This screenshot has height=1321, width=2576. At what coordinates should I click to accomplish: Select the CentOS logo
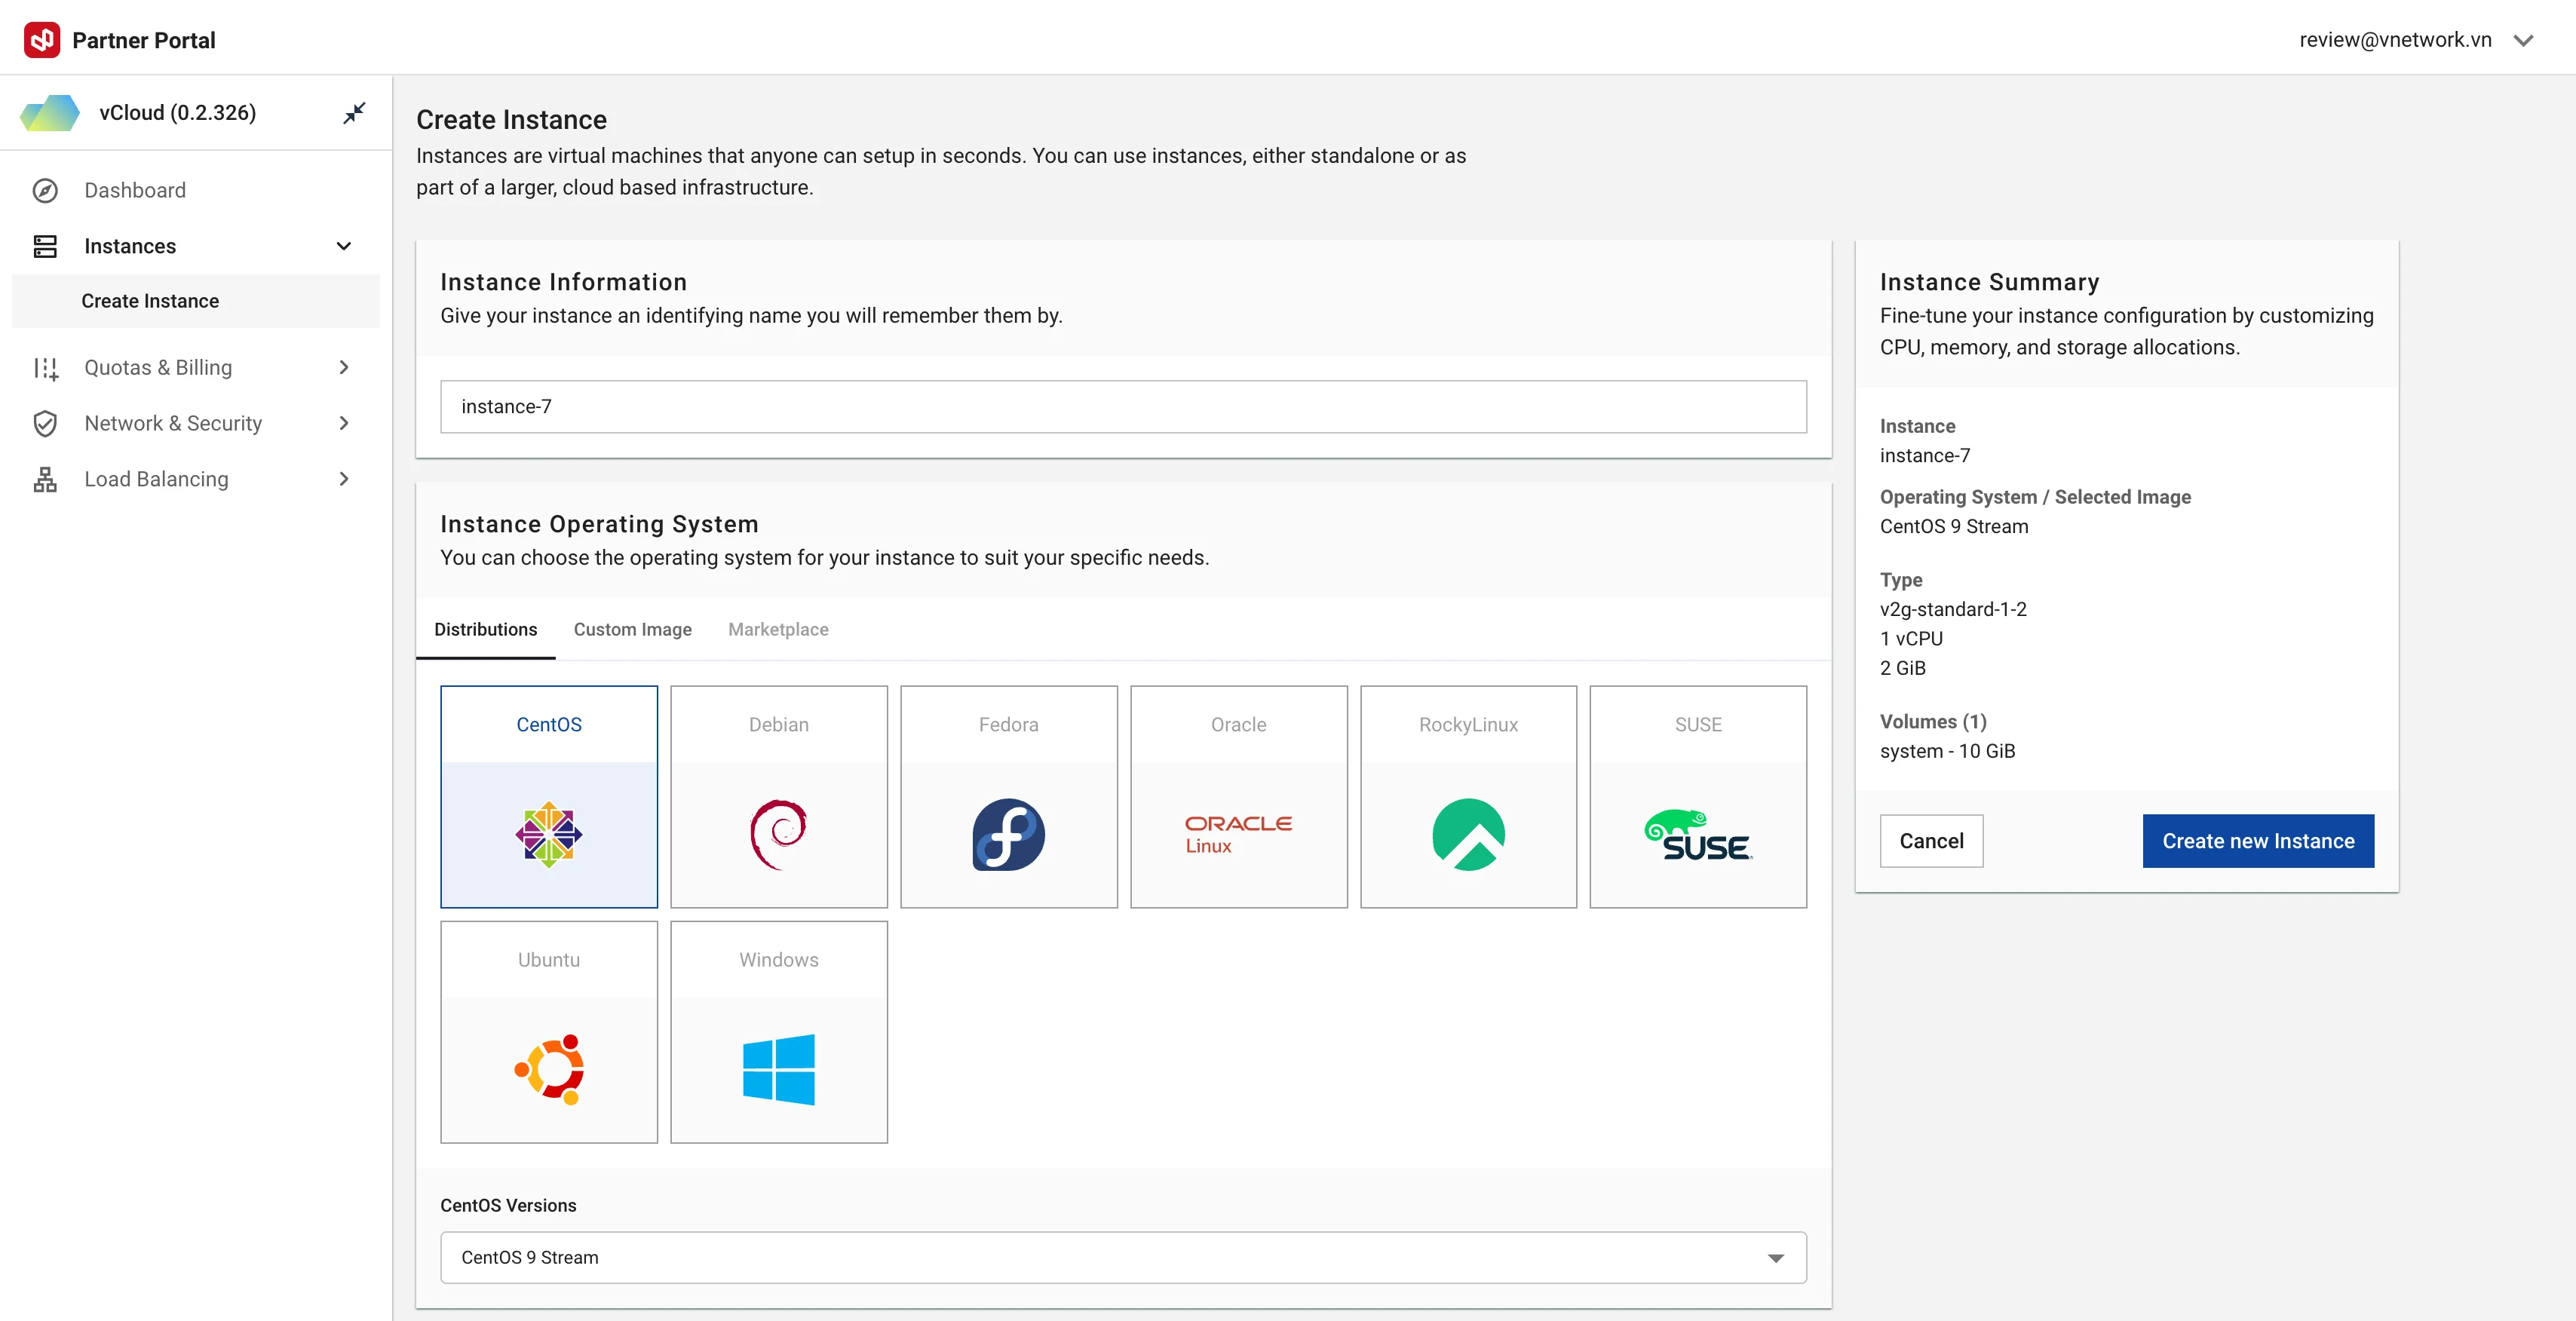coord(549,834)
